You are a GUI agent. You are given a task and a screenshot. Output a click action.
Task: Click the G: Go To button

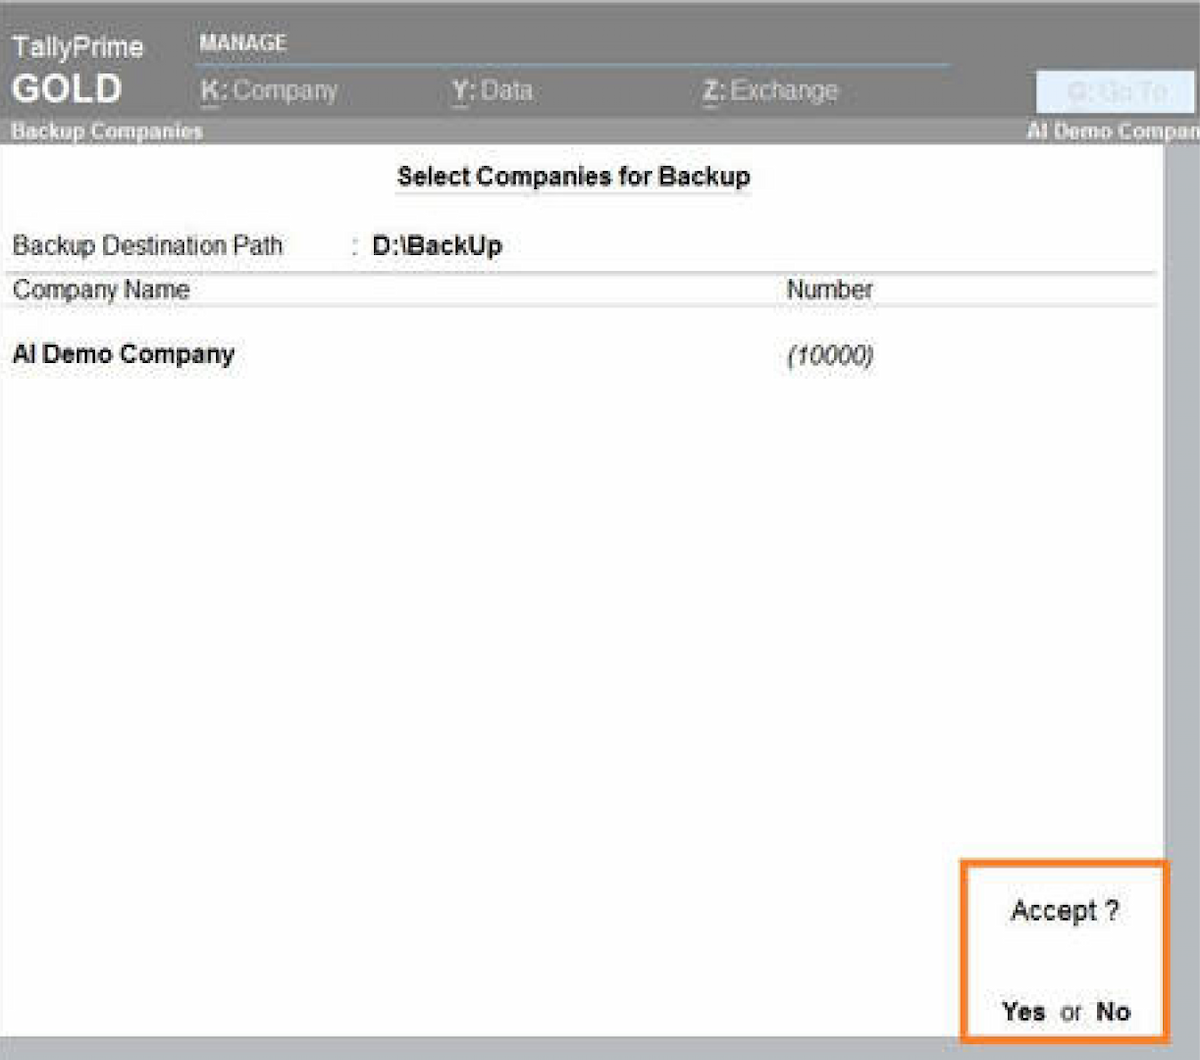(x=1115, y=93)
